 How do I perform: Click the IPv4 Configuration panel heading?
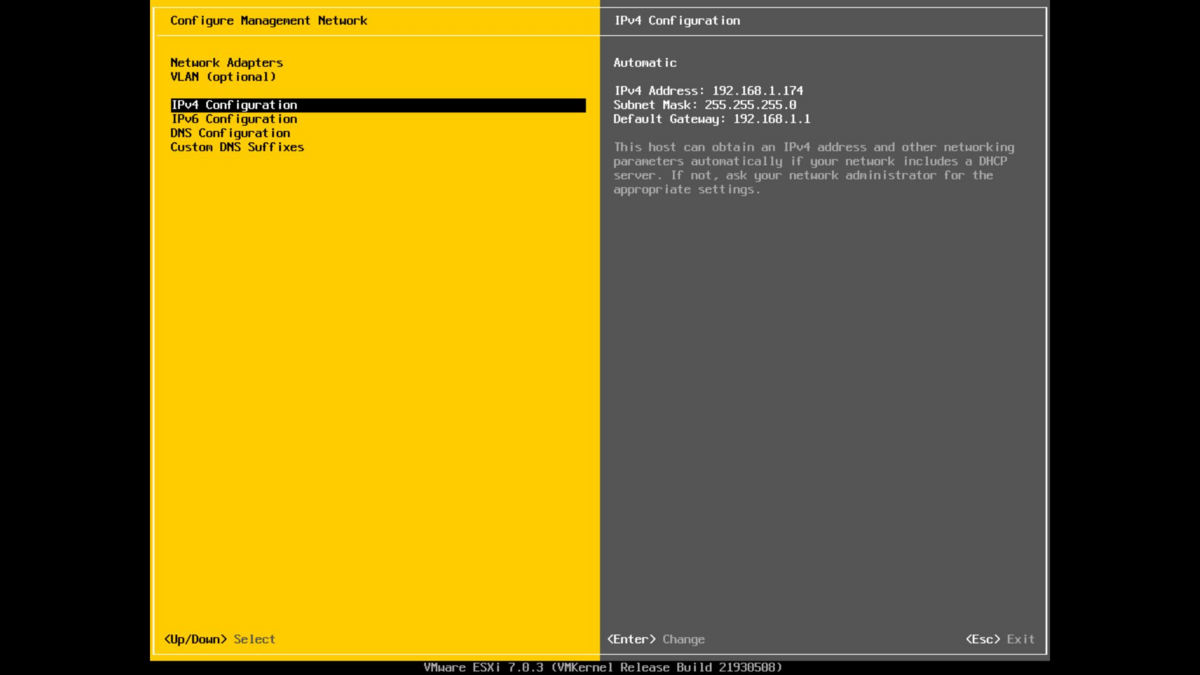(x=677, y=21)
